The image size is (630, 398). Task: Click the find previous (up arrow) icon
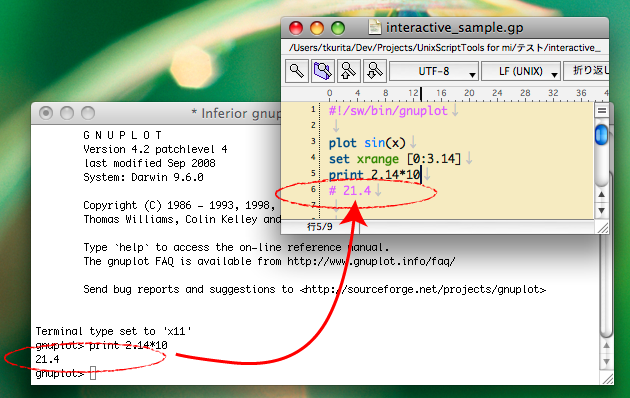[349, 71]
